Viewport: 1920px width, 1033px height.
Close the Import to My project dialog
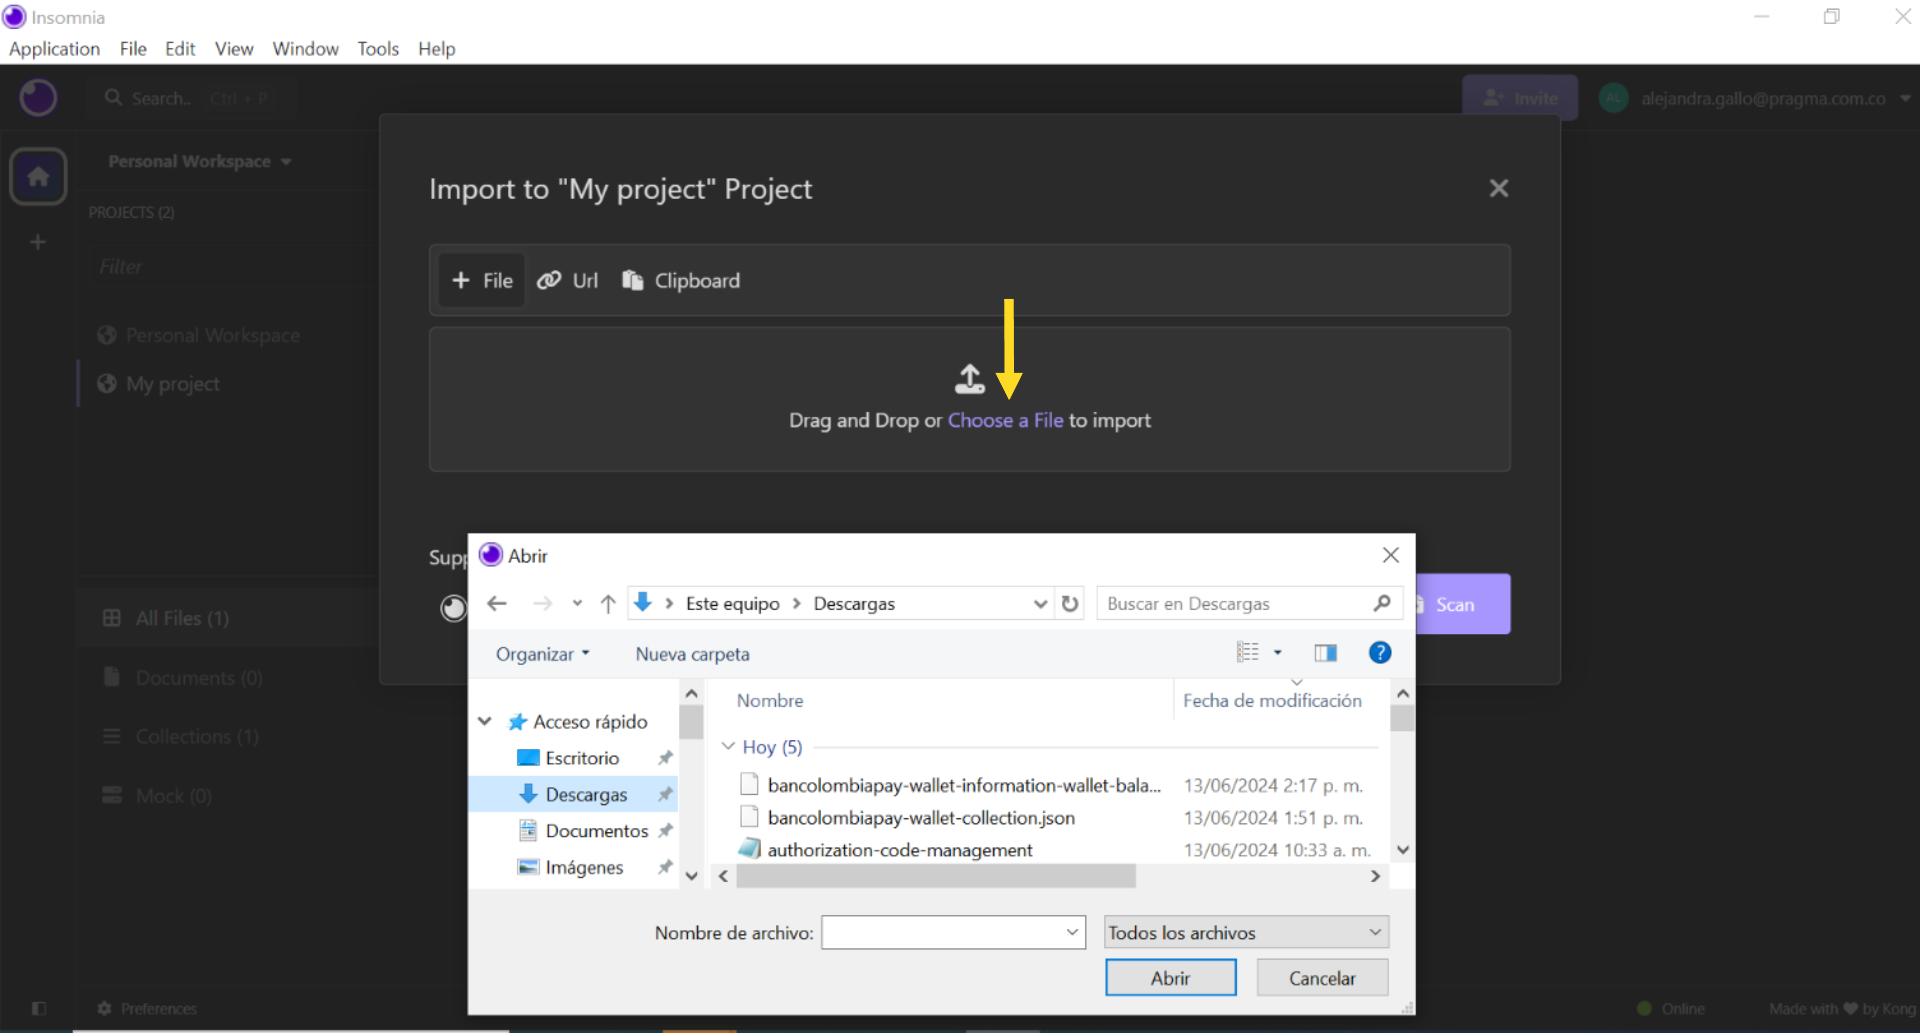(1498, 188)
